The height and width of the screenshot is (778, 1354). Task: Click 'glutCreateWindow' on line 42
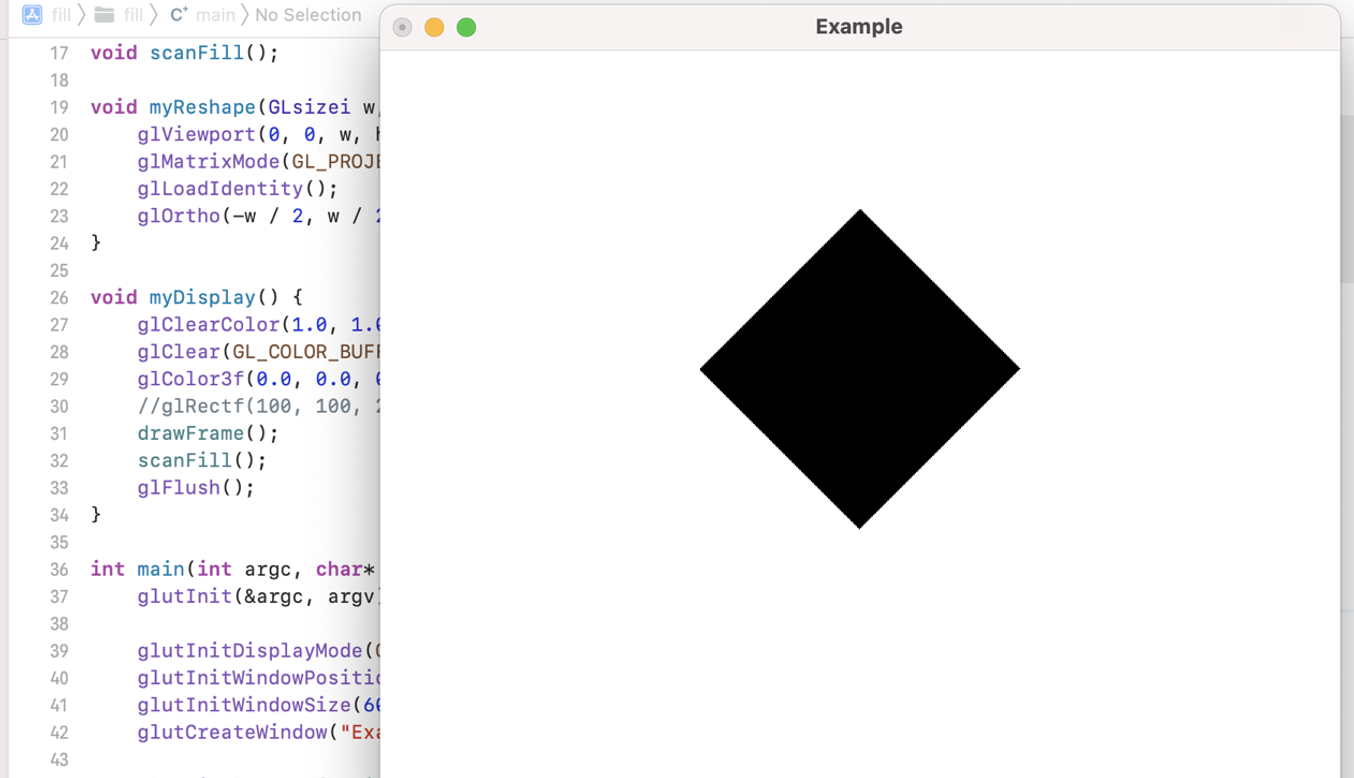[231, 732]
